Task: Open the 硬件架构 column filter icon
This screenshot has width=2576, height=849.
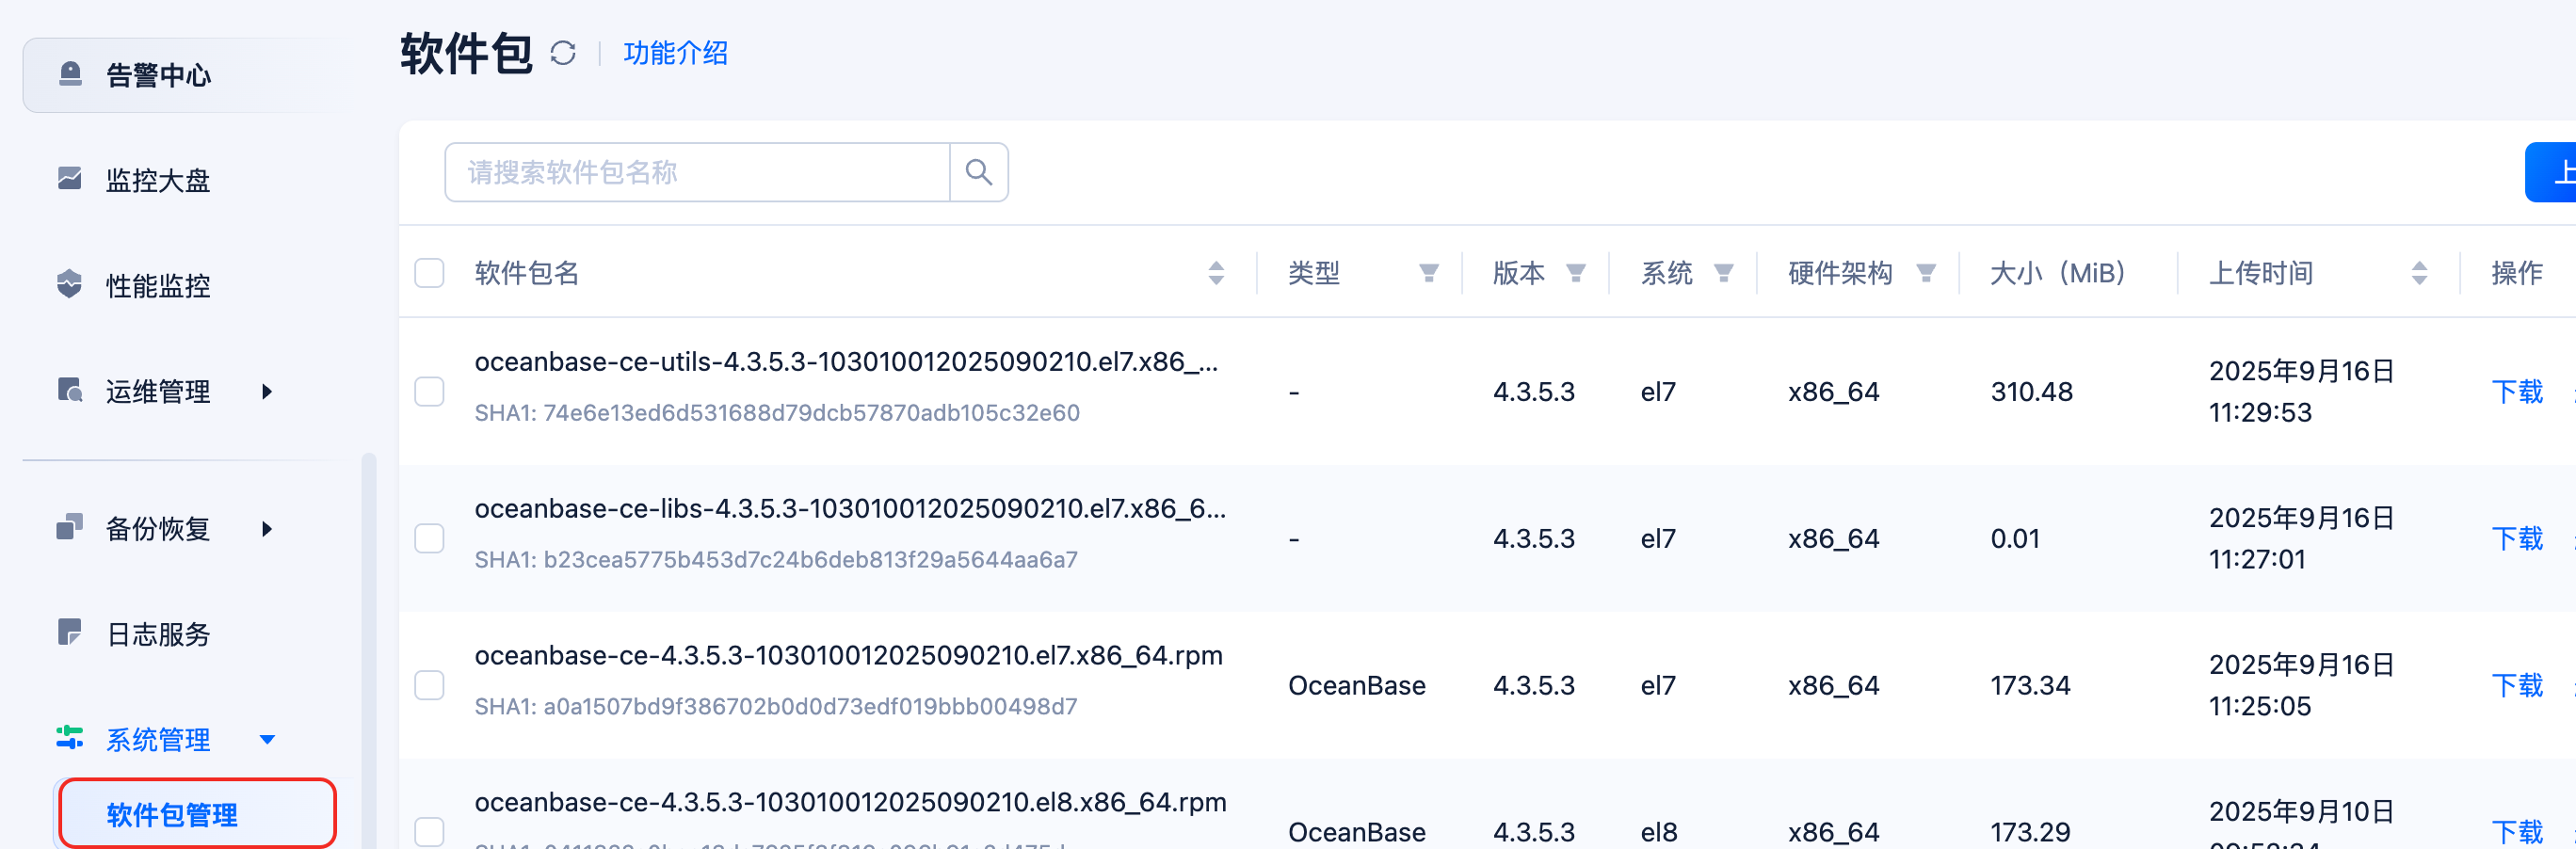Action: pyautogui.click(x=1925, y=273)
